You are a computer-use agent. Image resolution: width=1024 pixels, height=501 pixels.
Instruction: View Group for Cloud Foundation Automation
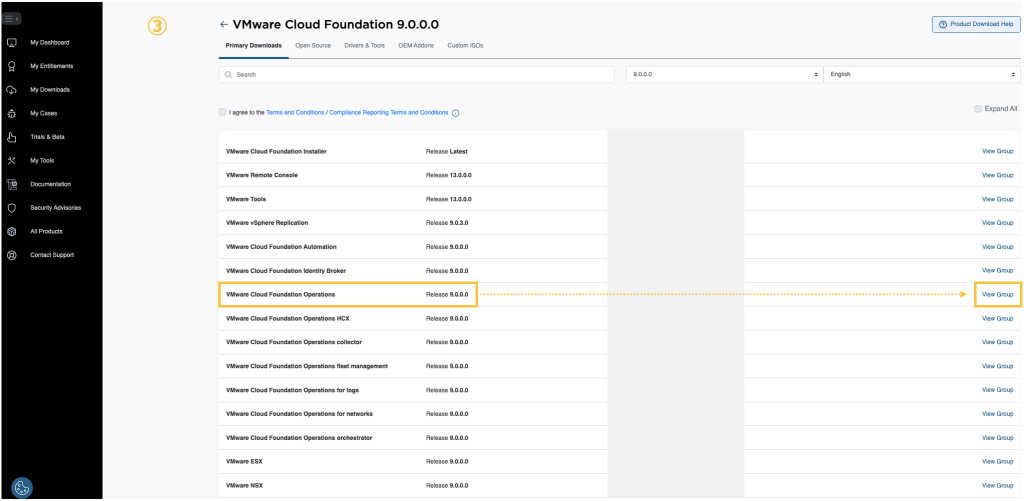tap(997, 247)
